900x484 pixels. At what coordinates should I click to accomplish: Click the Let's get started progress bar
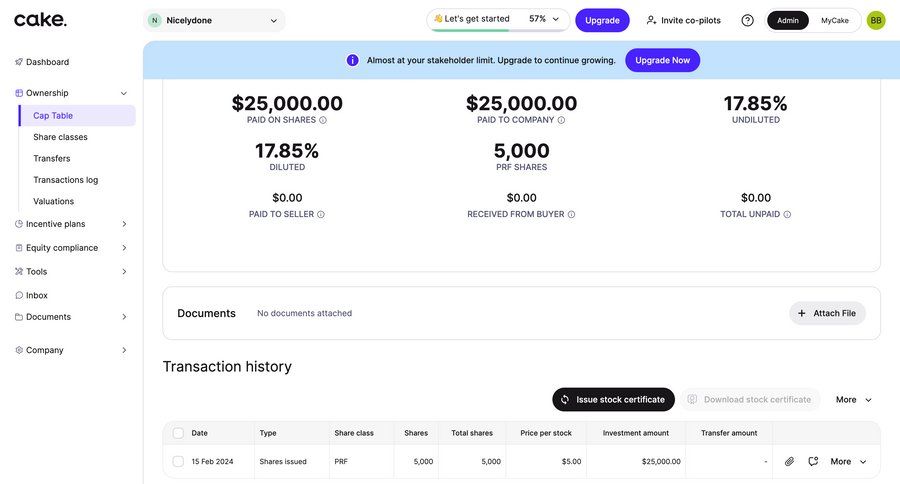pyautogui.click(x=497, y=20)
